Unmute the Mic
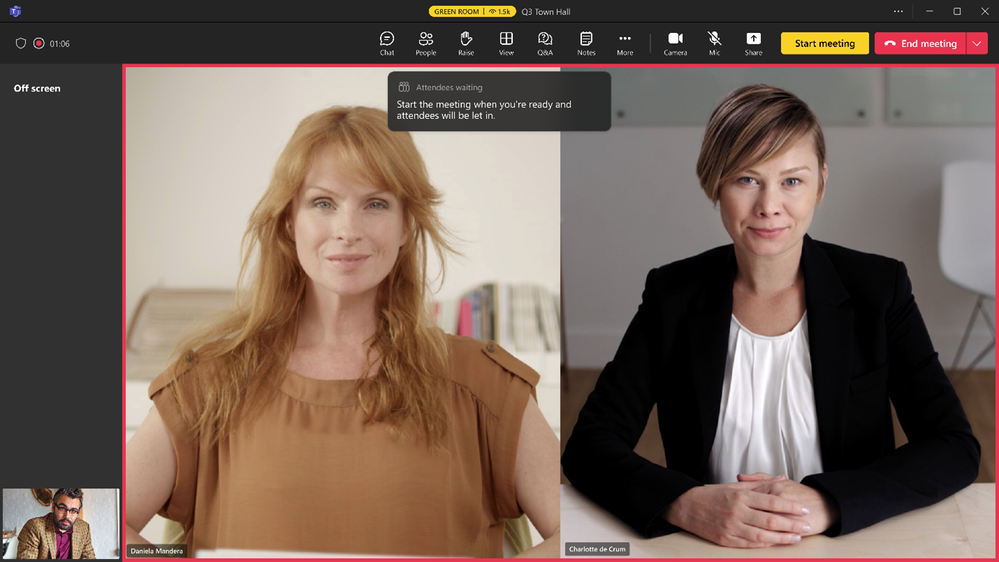This screenshot has width=999, height=562. pyautogui.click(x=714, y=43)
